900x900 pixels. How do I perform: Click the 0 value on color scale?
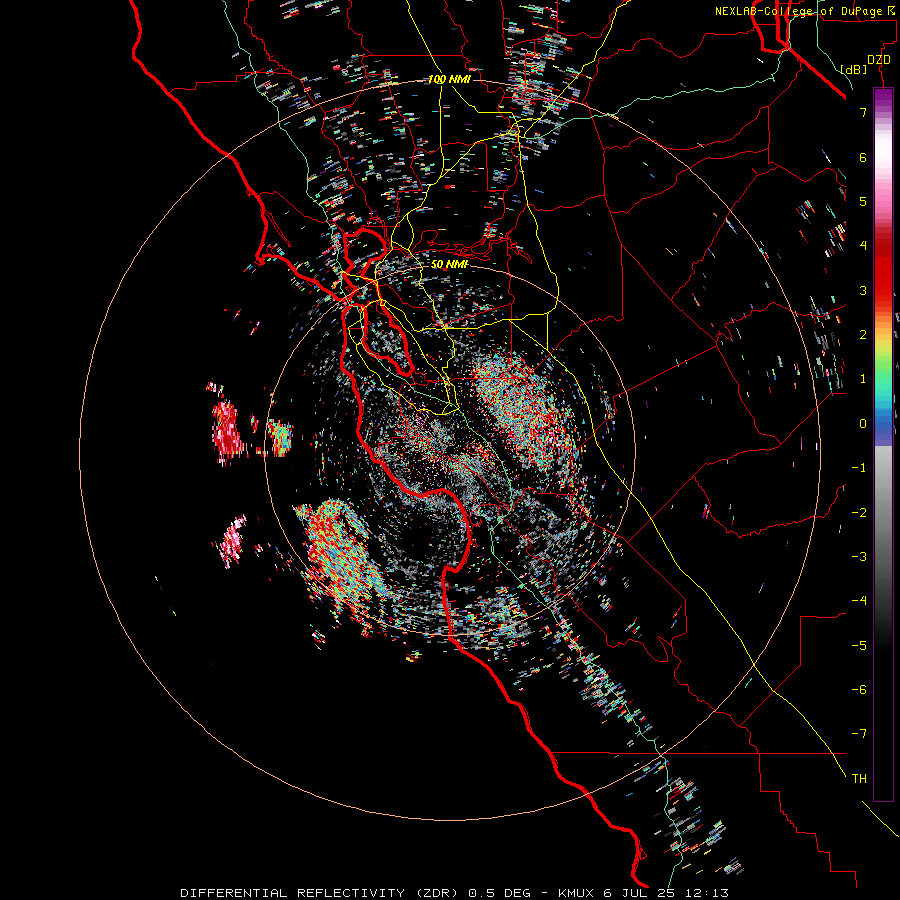[x=863, y=424]
